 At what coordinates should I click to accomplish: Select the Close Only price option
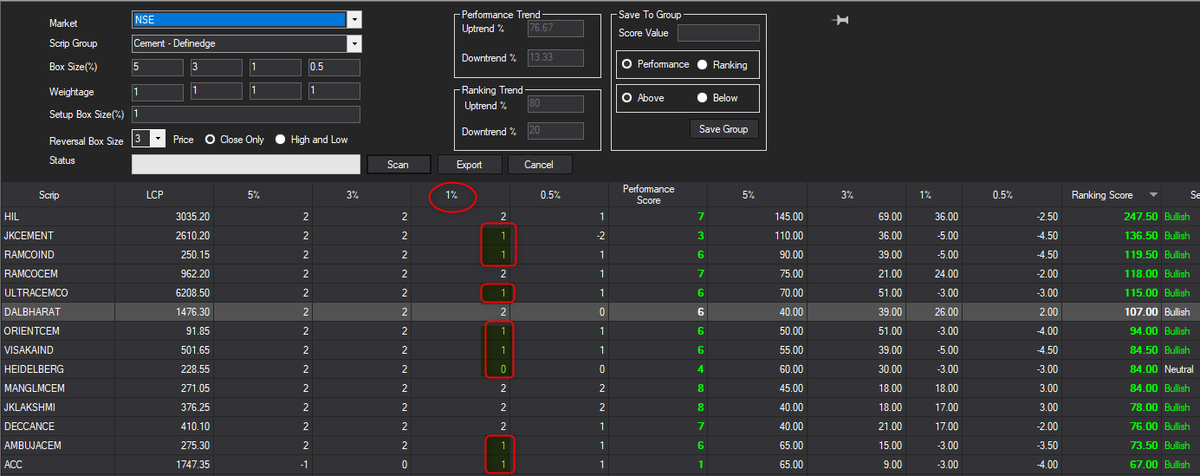pyautogui.click(x=211, y=139)
